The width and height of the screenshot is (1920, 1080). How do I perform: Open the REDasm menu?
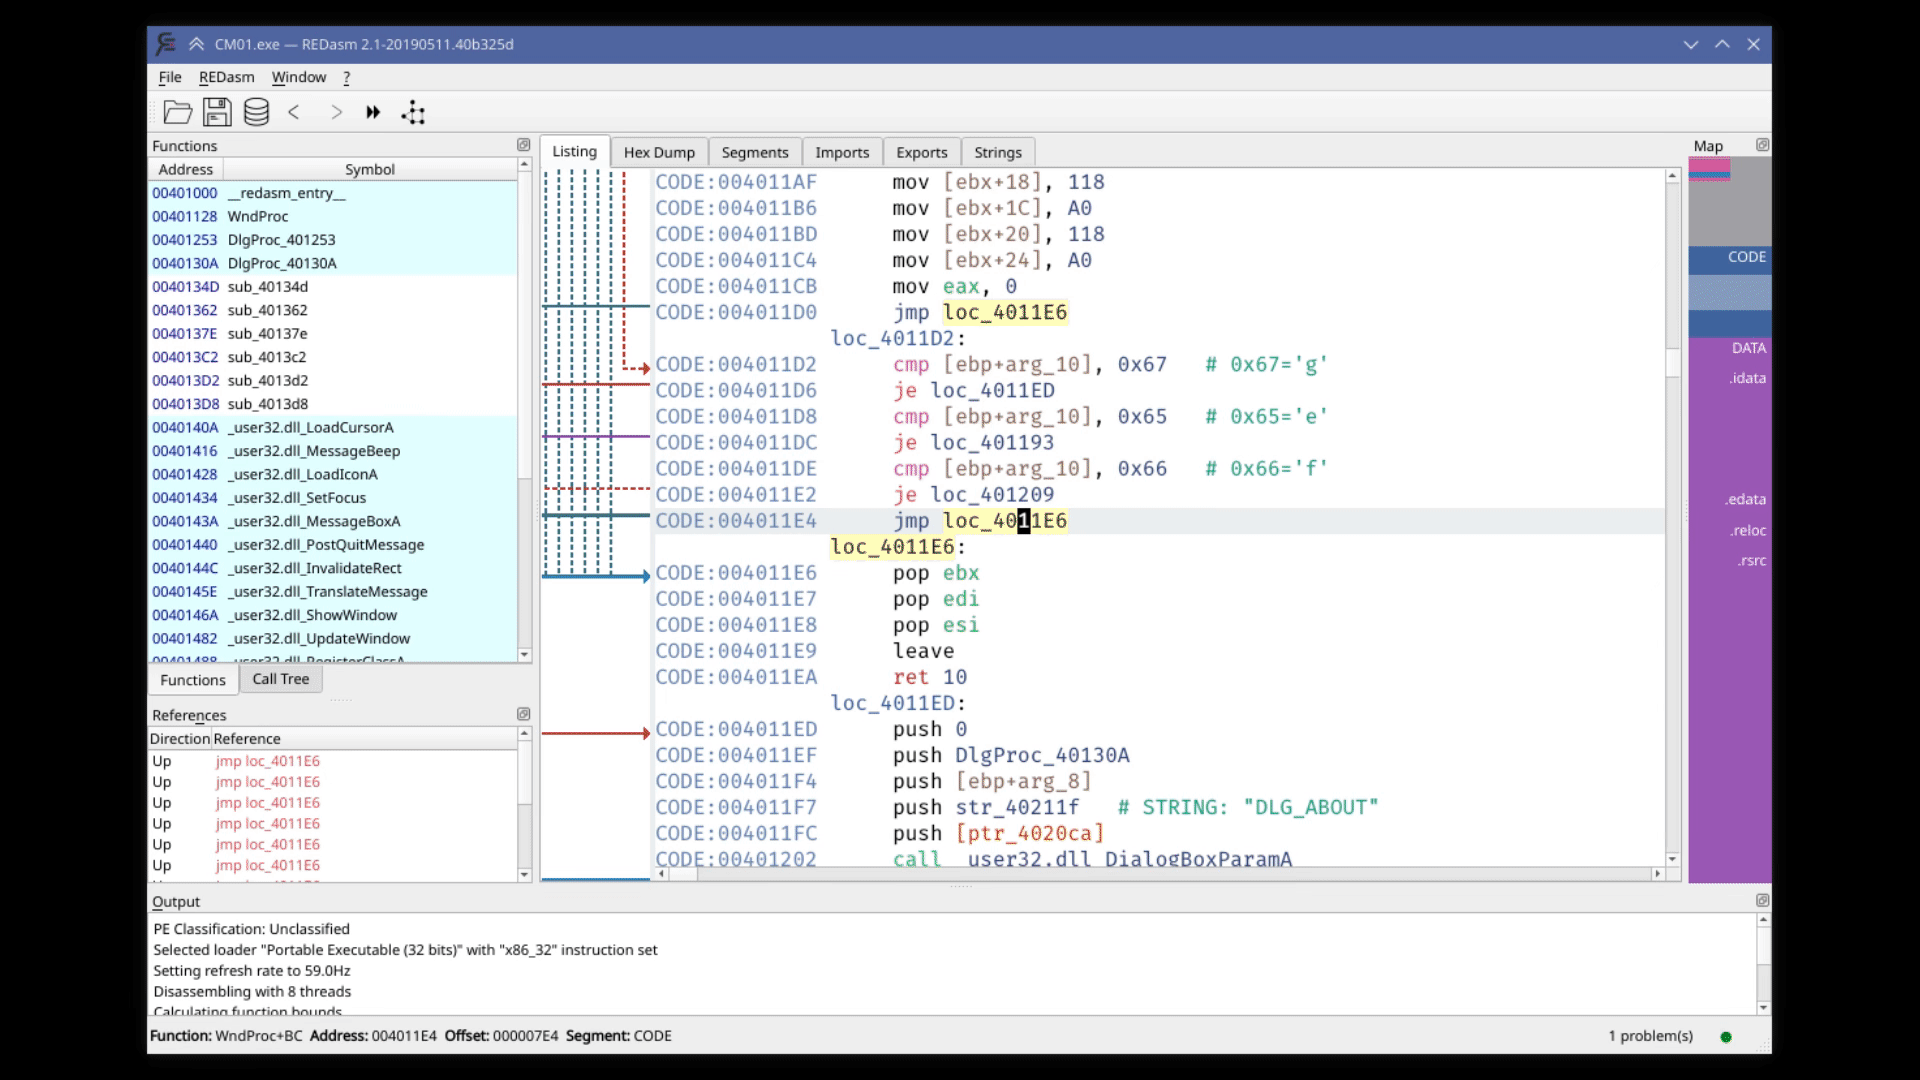click(x=226, y=77)
